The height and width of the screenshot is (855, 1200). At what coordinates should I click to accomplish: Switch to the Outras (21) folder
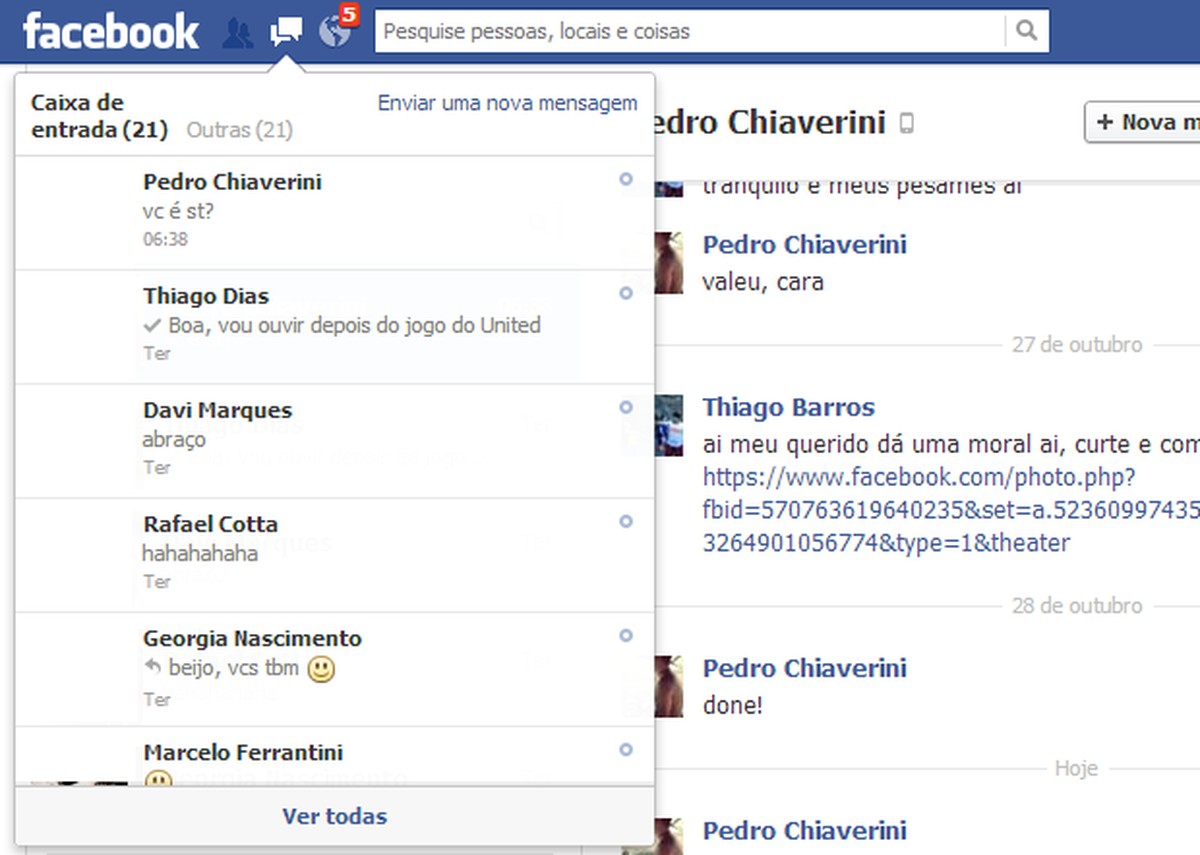(x=239, y=130)
